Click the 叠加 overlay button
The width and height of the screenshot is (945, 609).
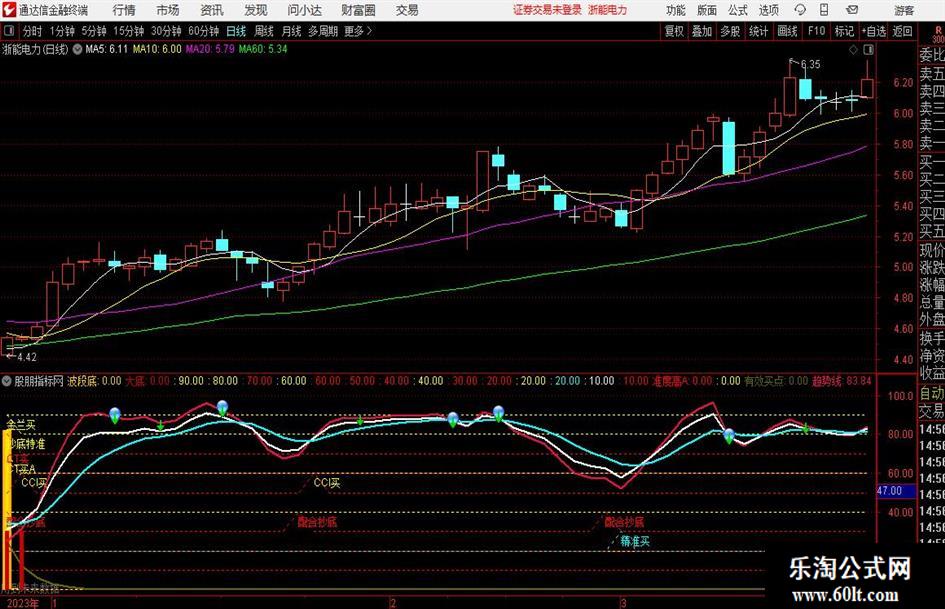(x=702, y=31)
